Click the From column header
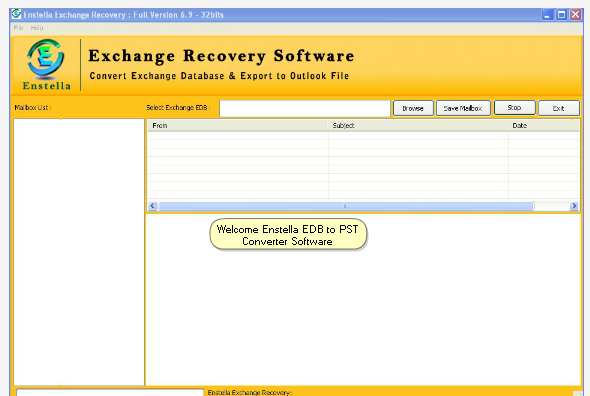Image resolution: width=590 pixels, height=396 pixels. coord(237,126)
